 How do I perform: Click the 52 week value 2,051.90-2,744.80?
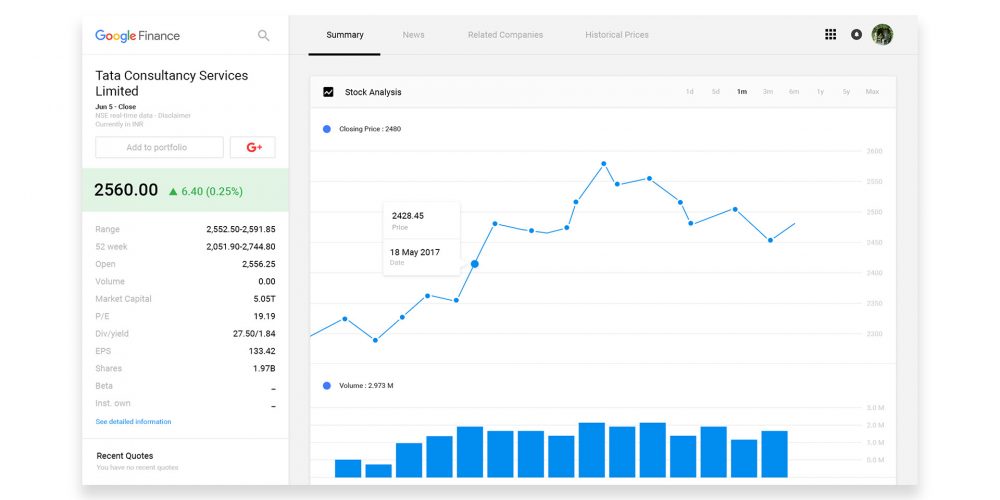[240, 247]
